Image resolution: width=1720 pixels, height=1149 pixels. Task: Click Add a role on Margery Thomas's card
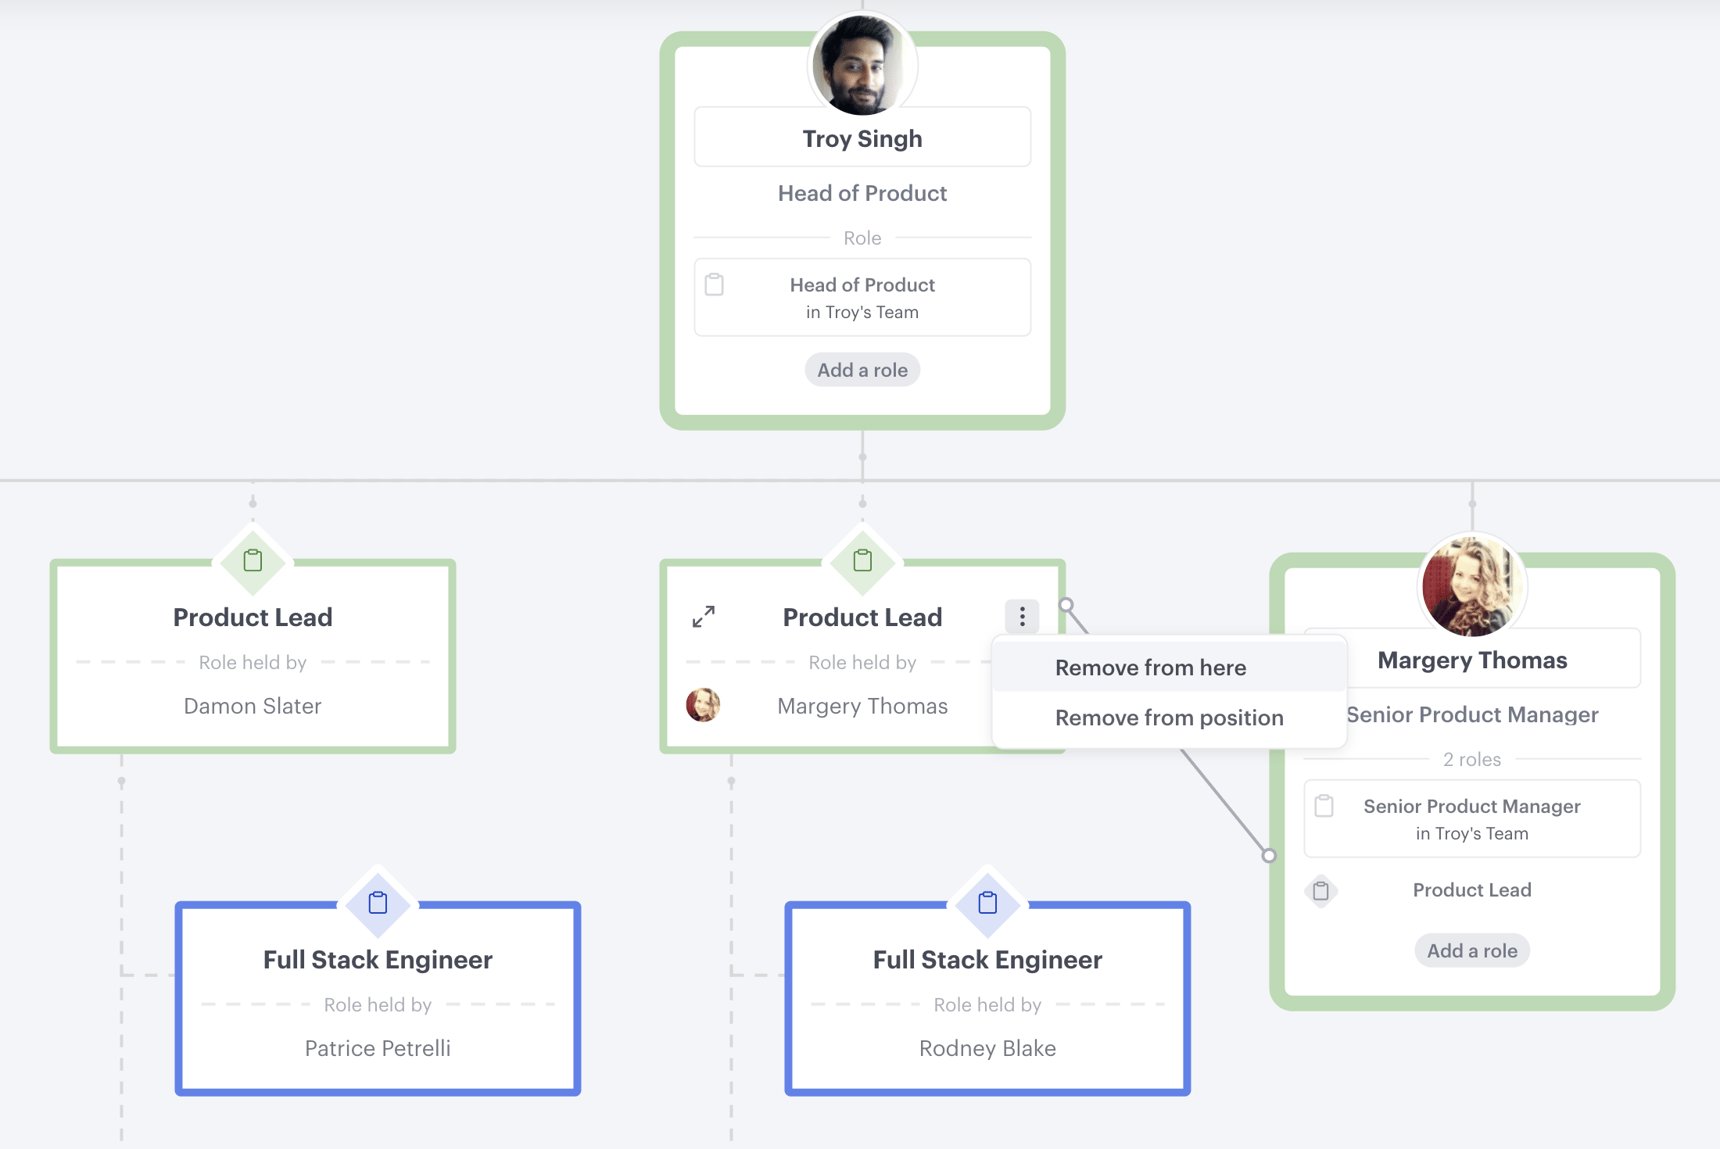(1471, 950)
